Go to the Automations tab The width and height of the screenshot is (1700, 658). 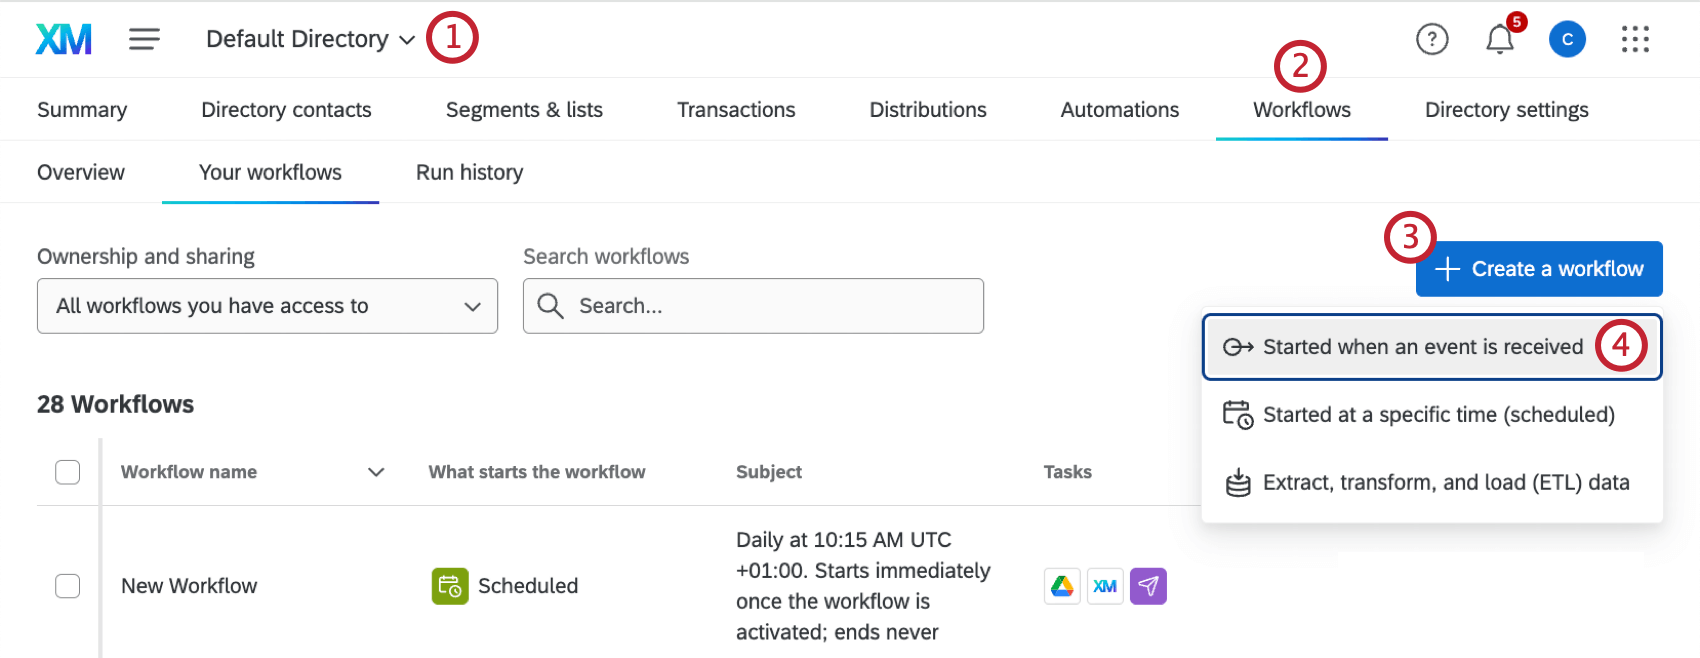[1119, 110]
